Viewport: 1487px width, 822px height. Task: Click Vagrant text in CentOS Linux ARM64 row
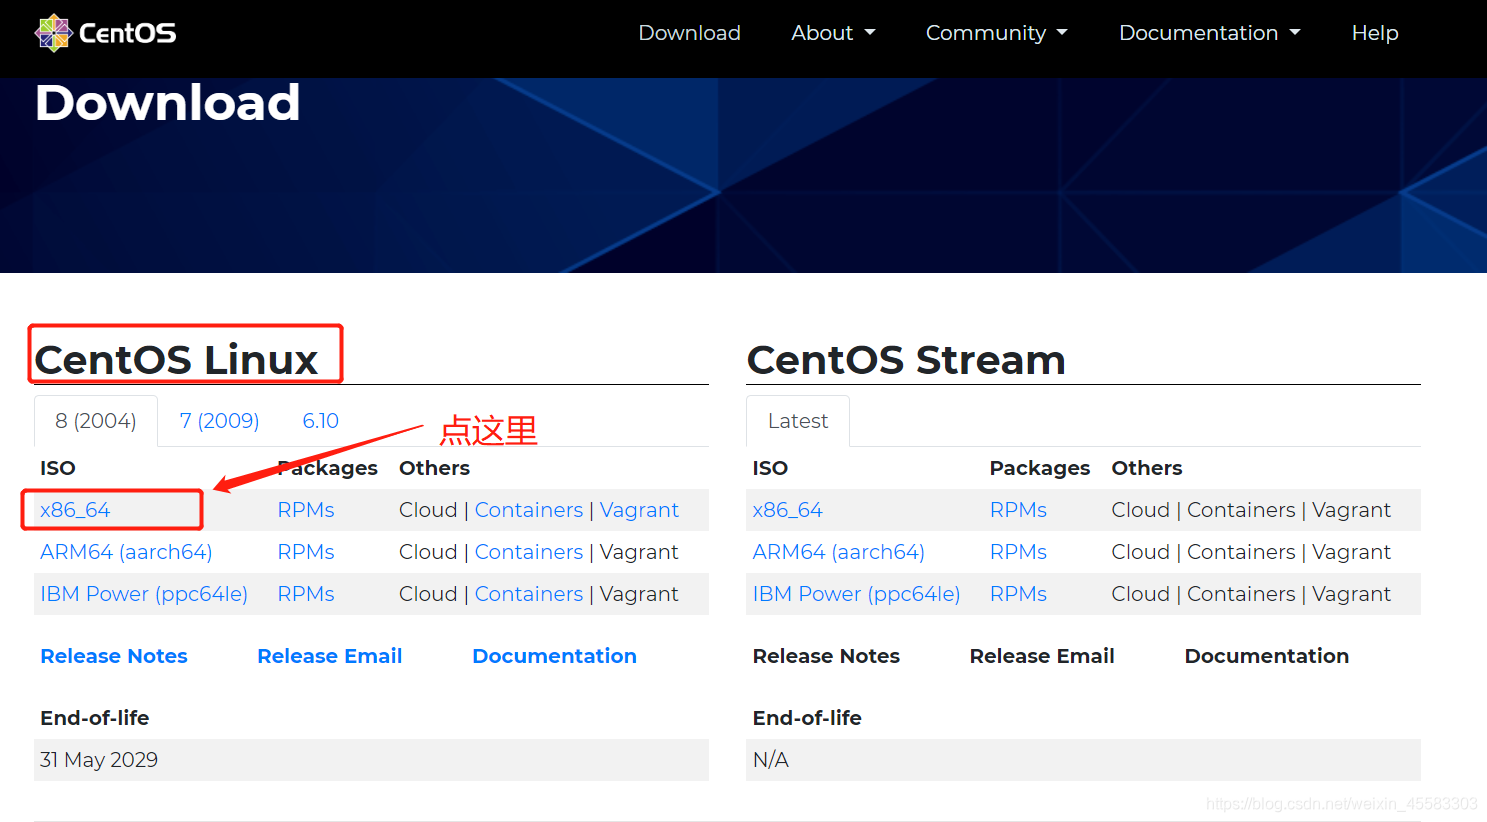click(x=639, y=552)
